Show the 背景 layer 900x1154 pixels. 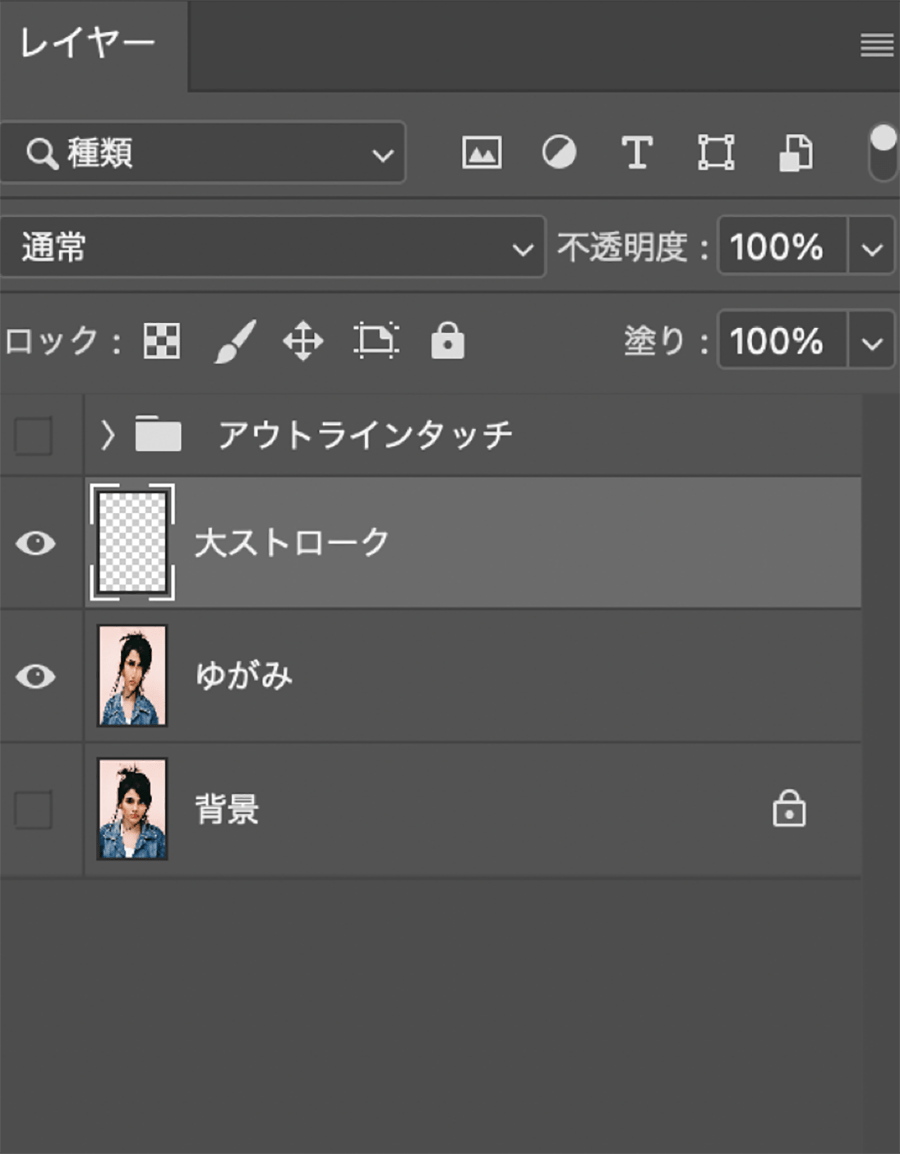coord(33,810)
